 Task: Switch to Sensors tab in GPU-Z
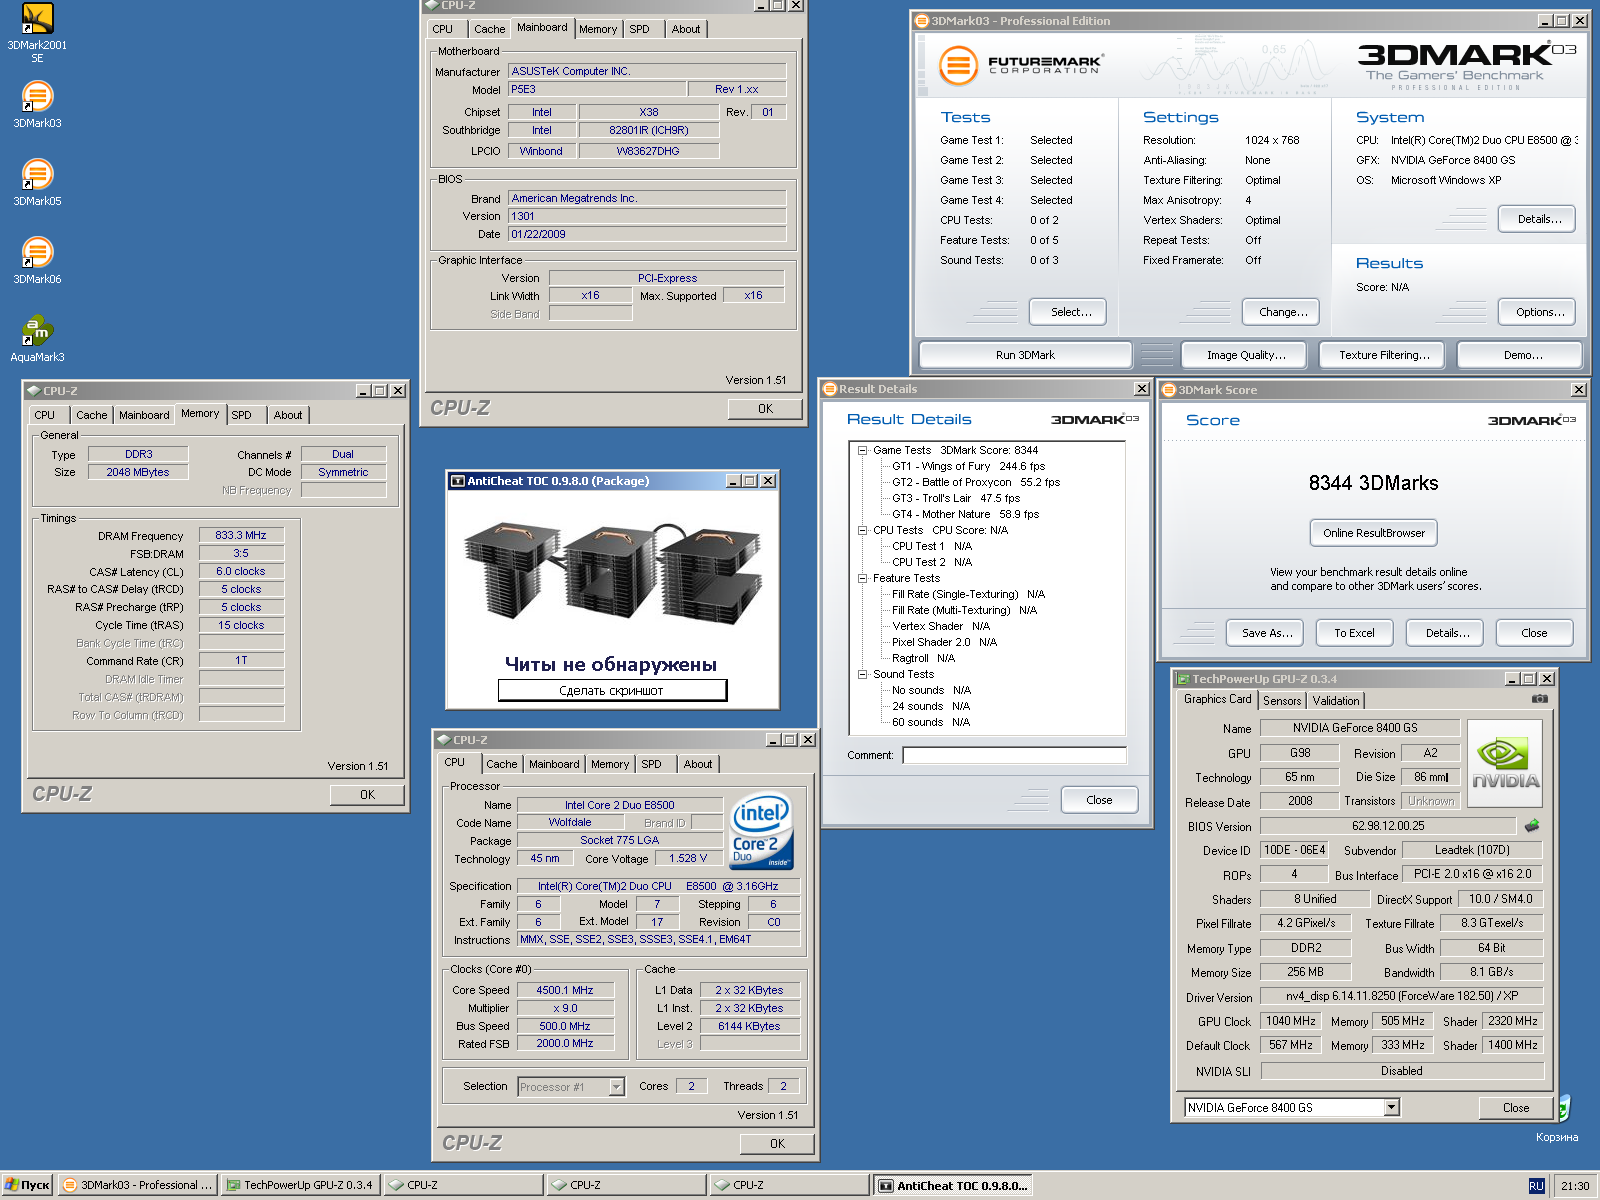point(1282,701)
